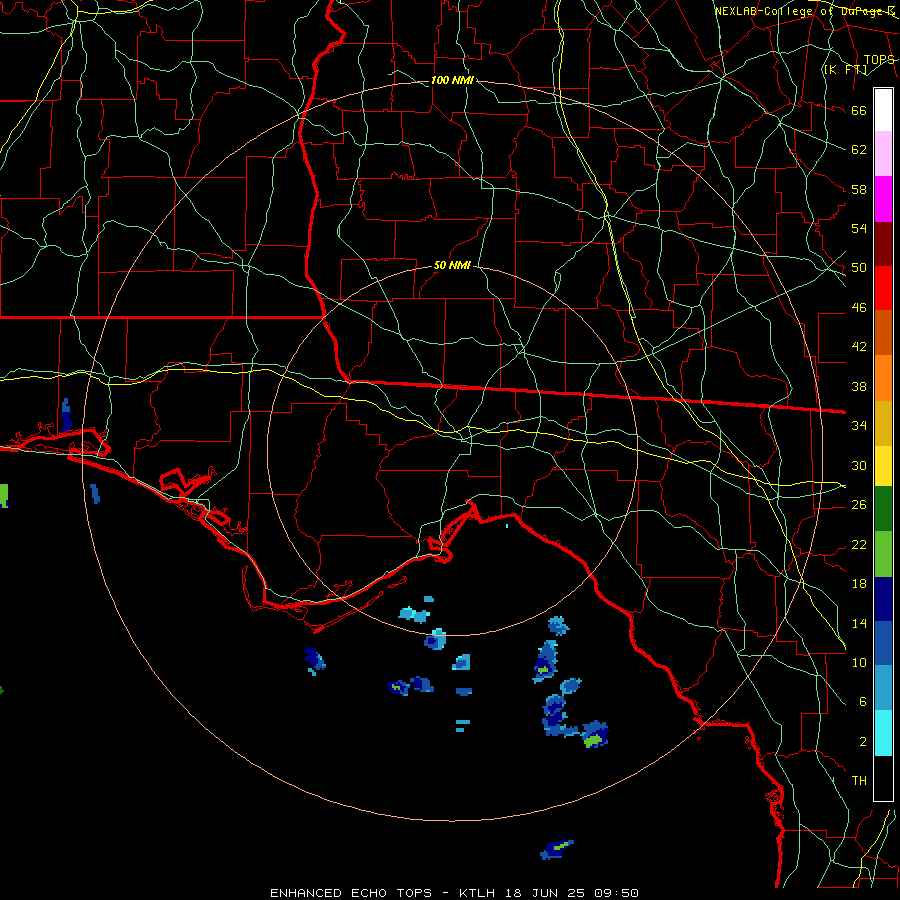Click the "54" scale value
Image resolution: width=900 pixels, height=900 pixels.
point(859,228)
